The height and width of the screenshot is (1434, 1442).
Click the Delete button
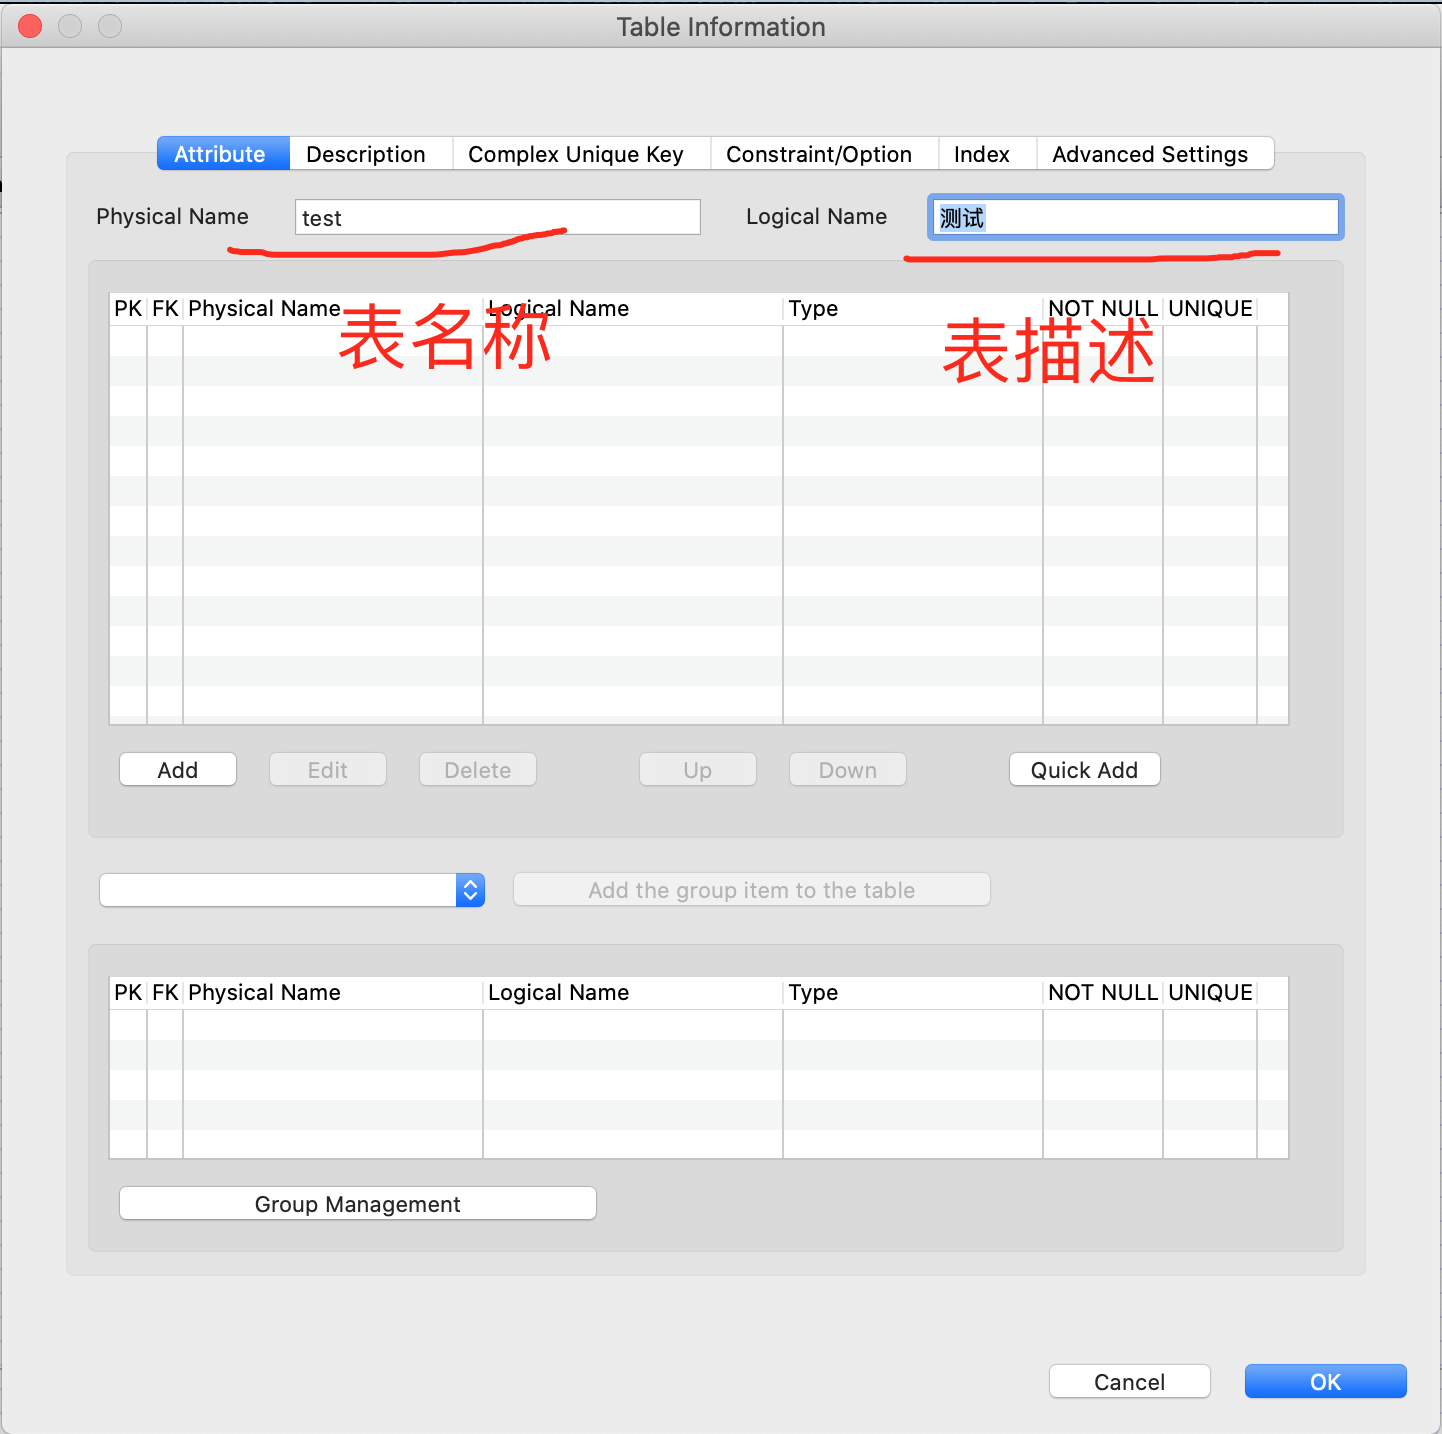[477, 769]
